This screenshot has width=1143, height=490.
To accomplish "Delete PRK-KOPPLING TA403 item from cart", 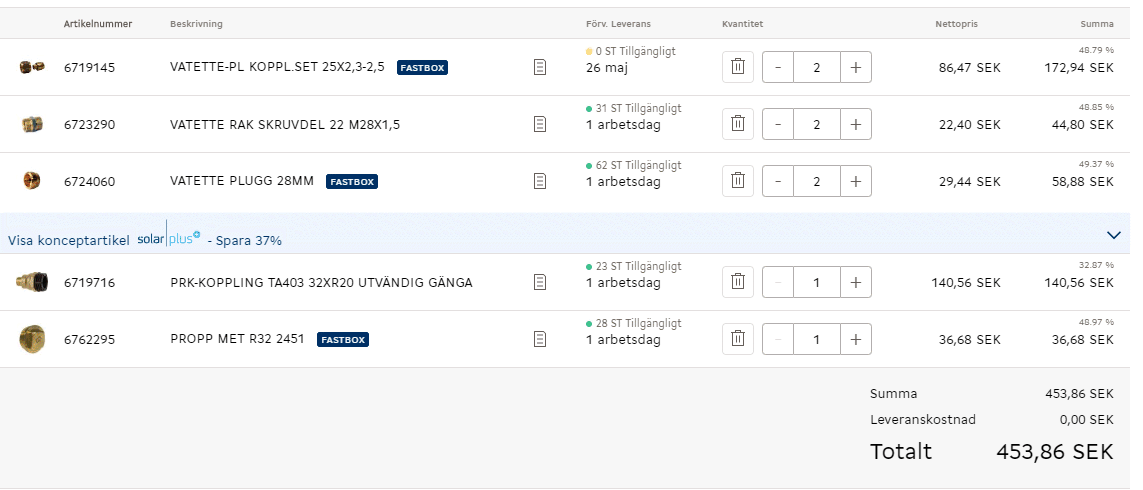I will coord(737,282).
